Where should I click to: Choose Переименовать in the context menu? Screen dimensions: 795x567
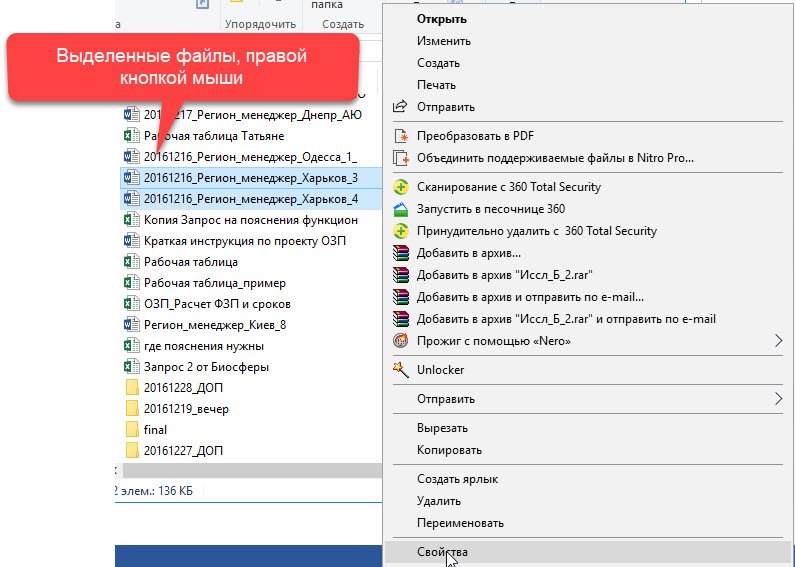[x=460, y=523]
